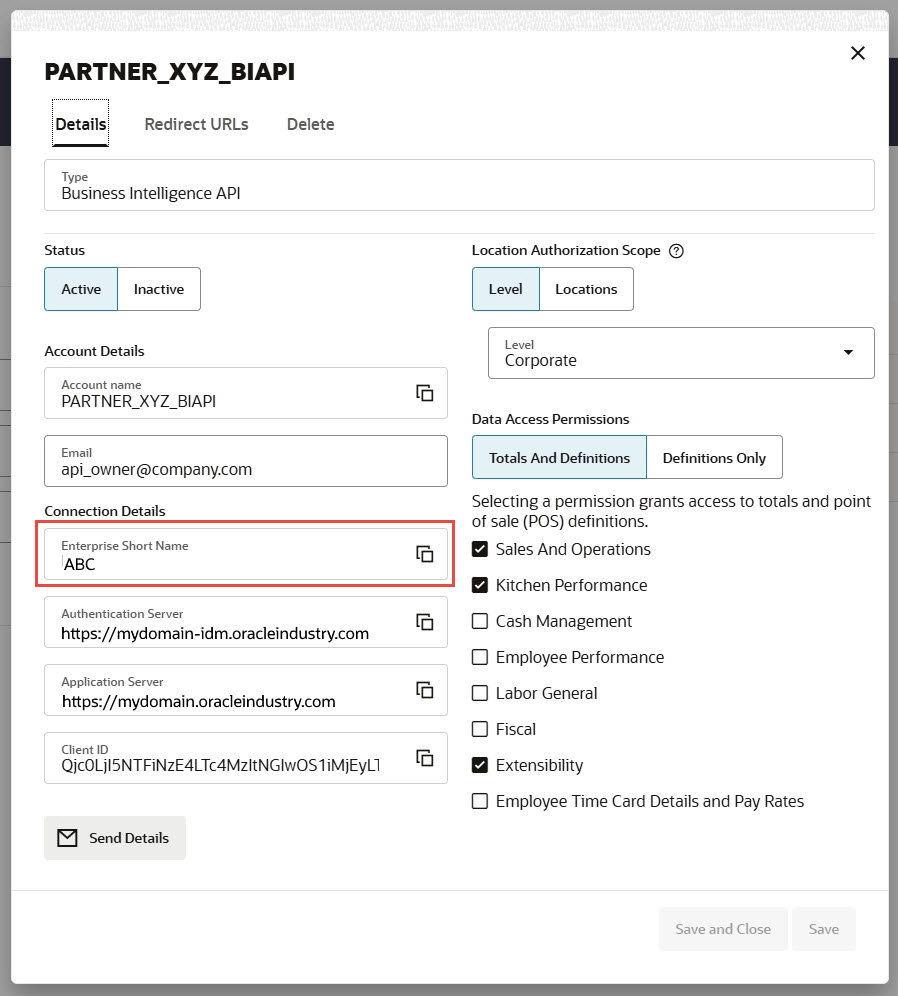
Task: Select Locations authorization scope
Action: 586,289
